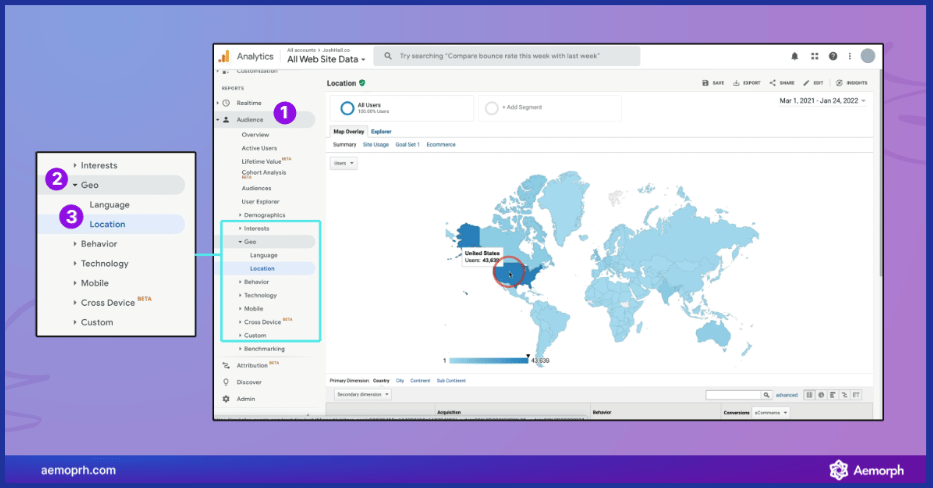Select the Performance bar view icon

click(832, 395)
